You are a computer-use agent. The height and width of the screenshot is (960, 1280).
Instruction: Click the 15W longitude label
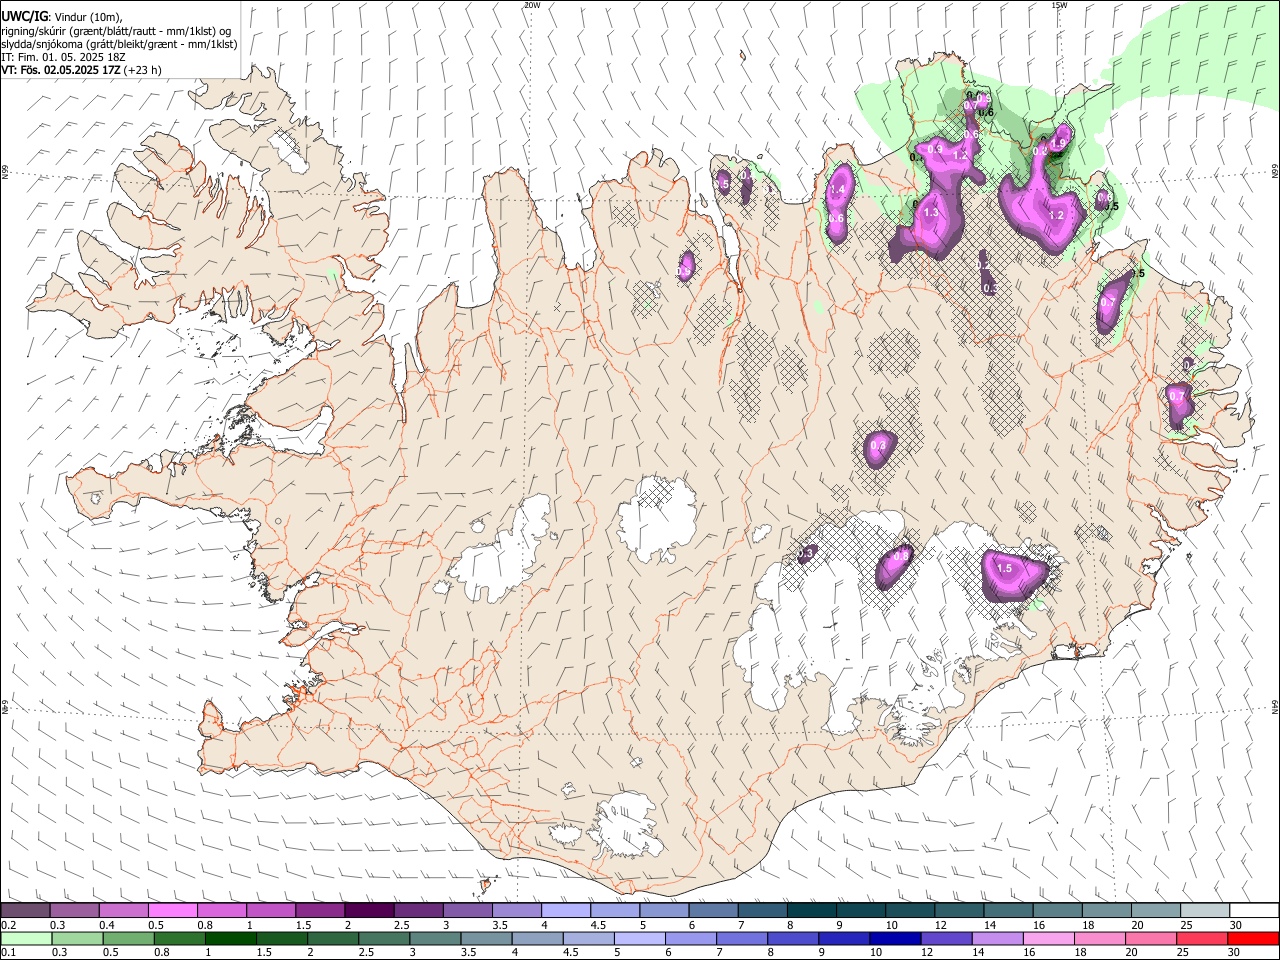[1060, 5]
